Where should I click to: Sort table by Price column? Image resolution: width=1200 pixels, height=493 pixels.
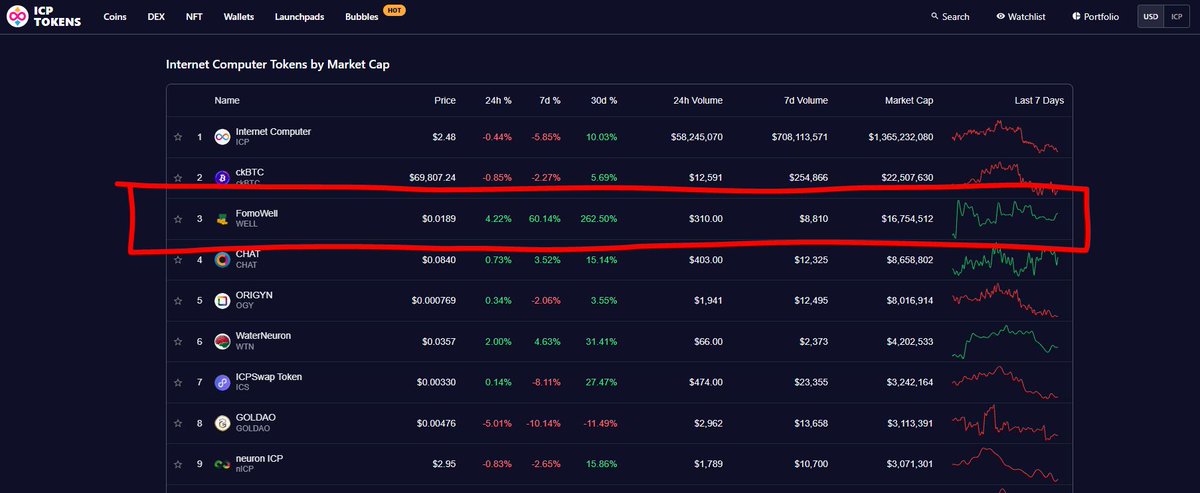point(445,101)
